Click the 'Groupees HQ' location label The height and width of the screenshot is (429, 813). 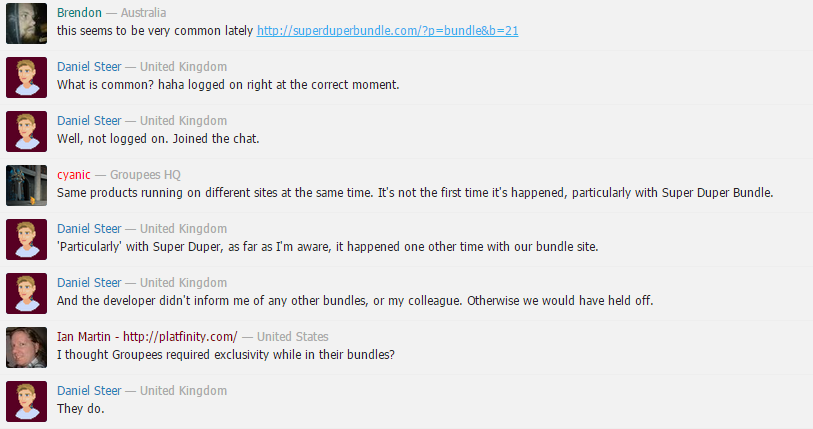coord(145,175)
